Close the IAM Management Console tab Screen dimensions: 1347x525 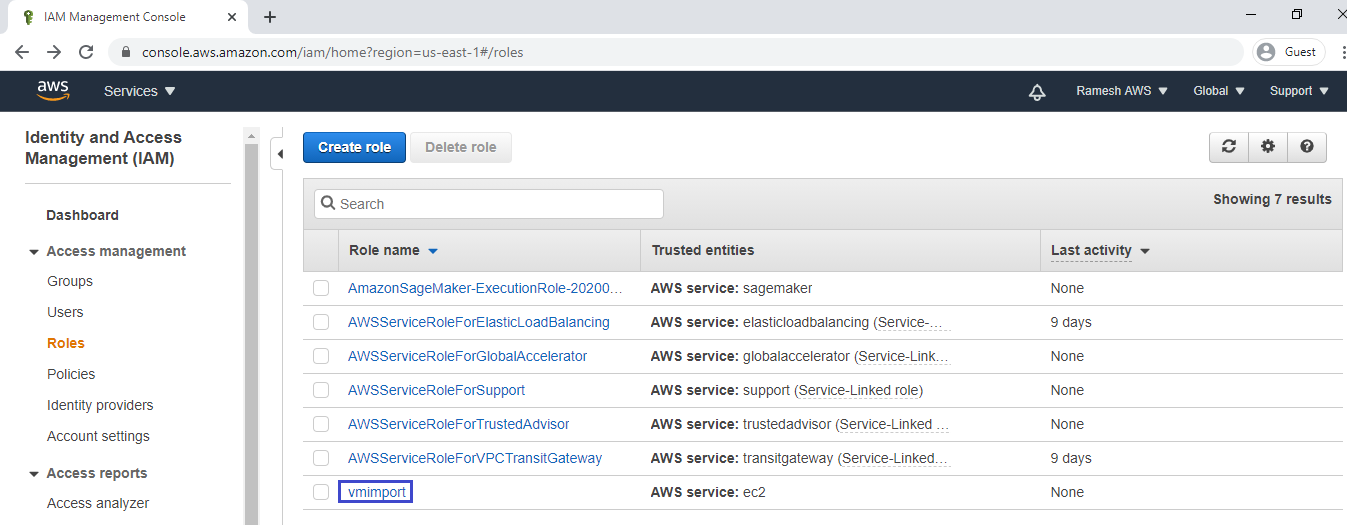[x=232, y=17]
